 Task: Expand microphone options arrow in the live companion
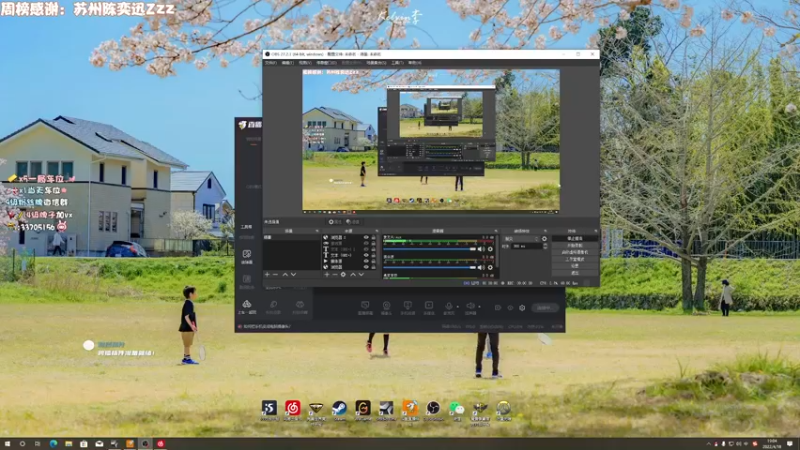tap(458, 307)
